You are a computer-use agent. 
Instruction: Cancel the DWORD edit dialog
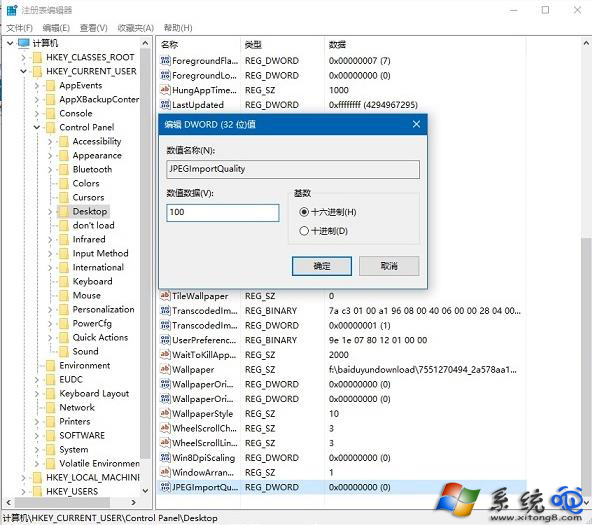tap(389, 266)
